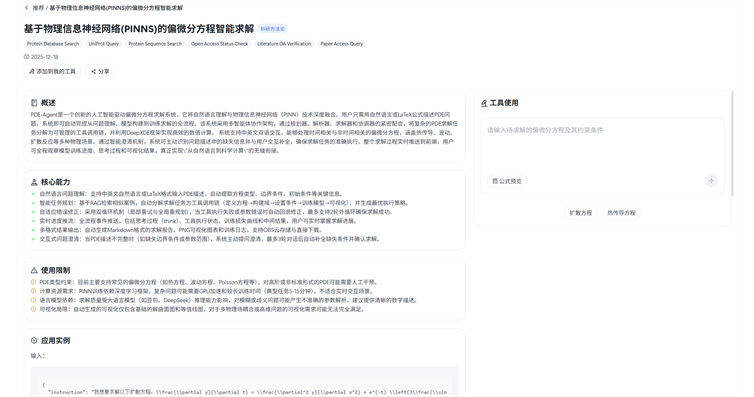
Task: Select the Protein Database Search tag
Action: tap(53, 44)
